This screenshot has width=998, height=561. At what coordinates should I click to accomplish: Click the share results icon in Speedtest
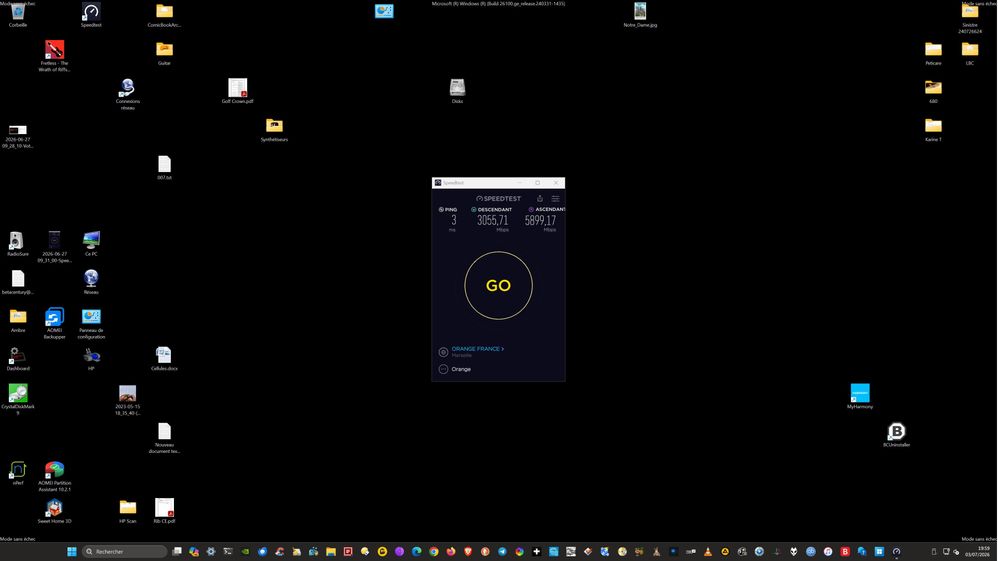tap(540, 199)
